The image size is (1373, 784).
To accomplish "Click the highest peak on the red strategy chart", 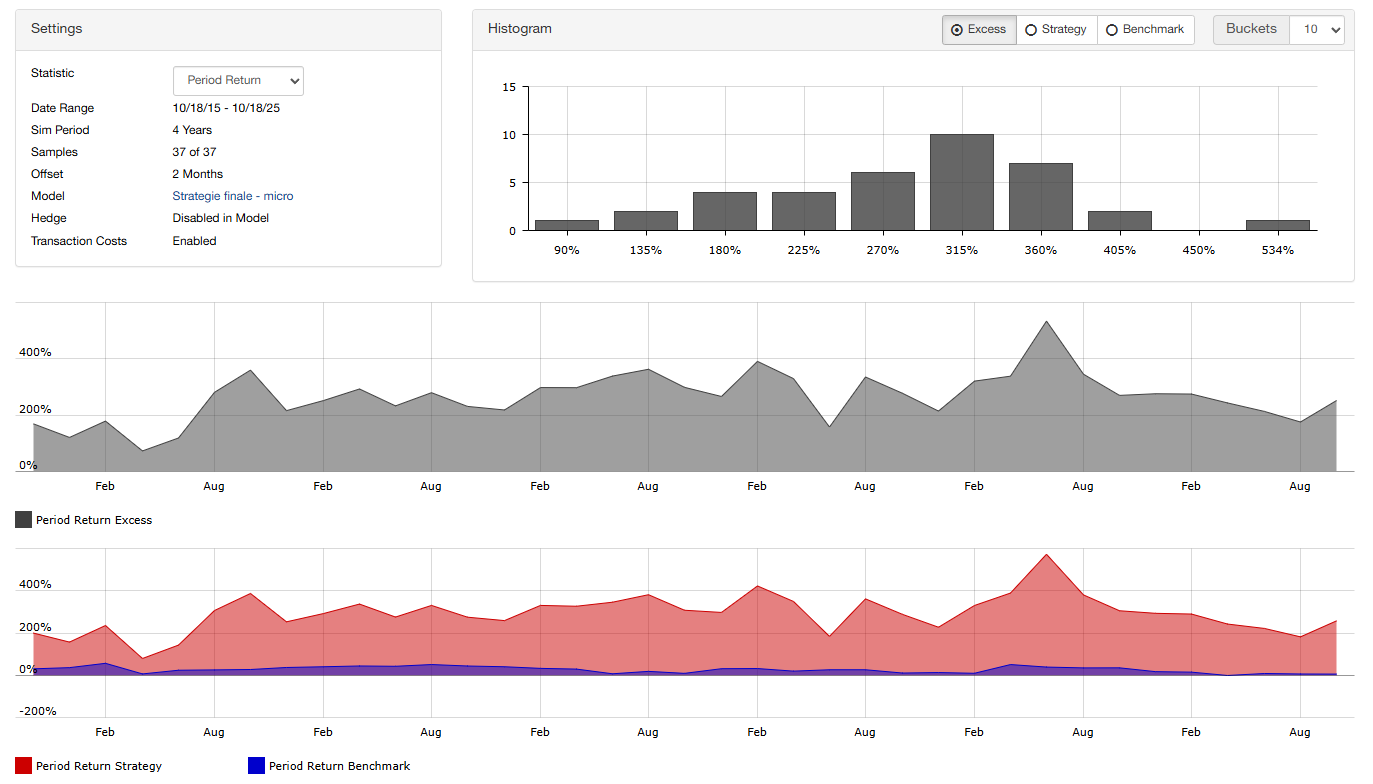I will tap(1046, 556).
